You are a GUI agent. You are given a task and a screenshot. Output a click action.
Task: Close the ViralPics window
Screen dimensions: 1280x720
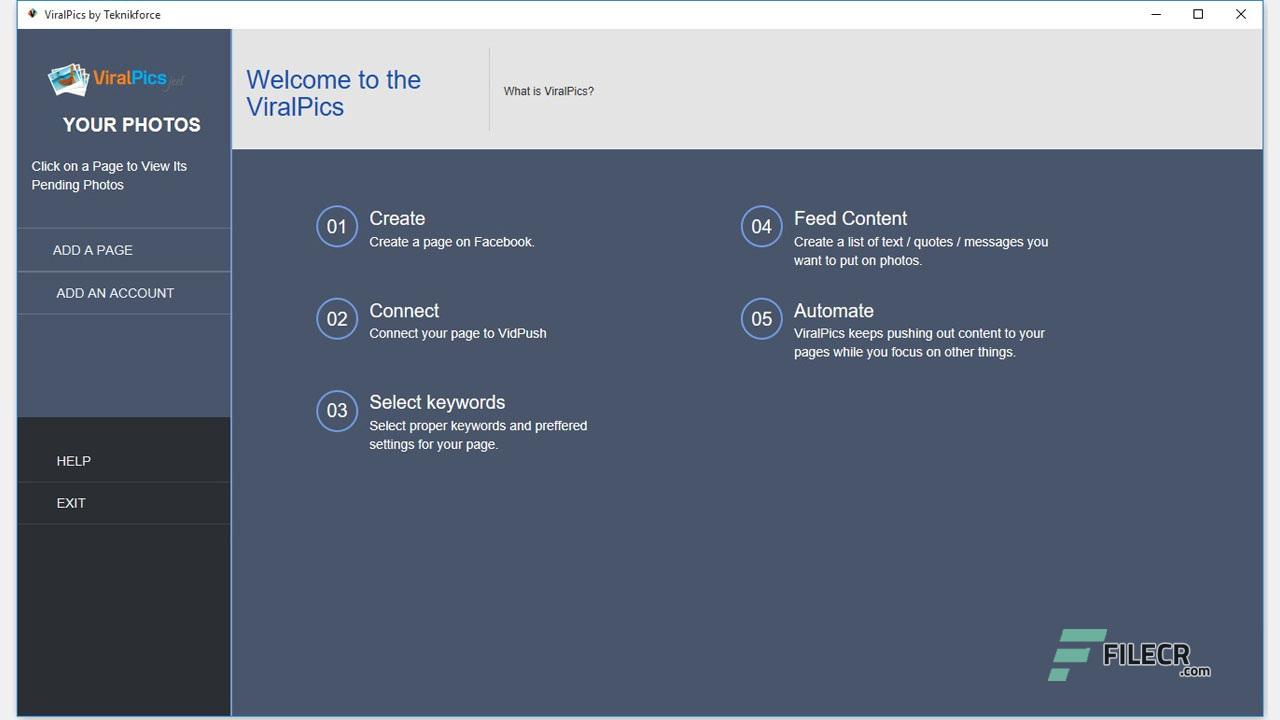(1241, 14)
